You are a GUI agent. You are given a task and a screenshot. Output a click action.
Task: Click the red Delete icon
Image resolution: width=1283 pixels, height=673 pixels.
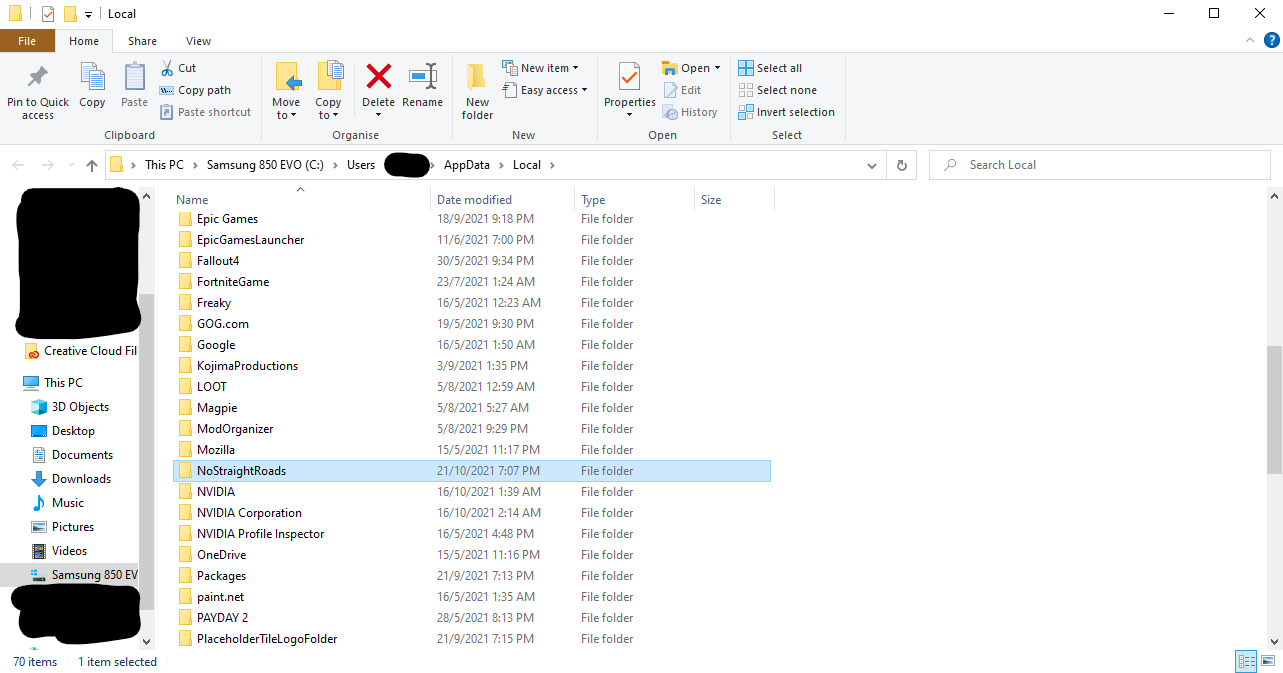378,76
